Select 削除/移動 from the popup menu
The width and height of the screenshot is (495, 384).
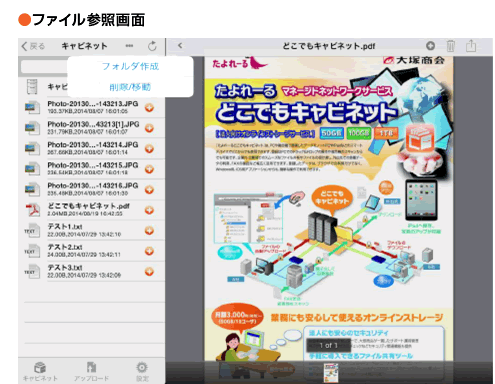coord(130,87)
